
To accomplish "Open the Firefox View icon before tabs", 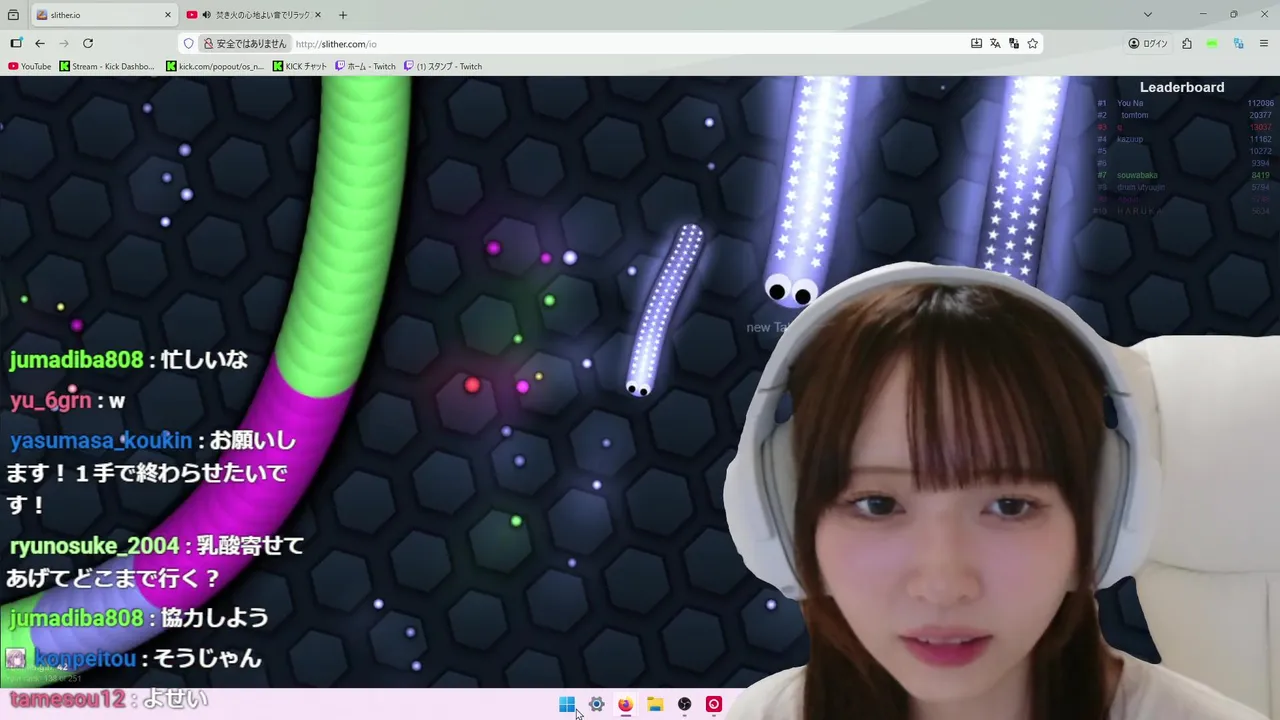I will pyautogui.click(x=14, y=15).
